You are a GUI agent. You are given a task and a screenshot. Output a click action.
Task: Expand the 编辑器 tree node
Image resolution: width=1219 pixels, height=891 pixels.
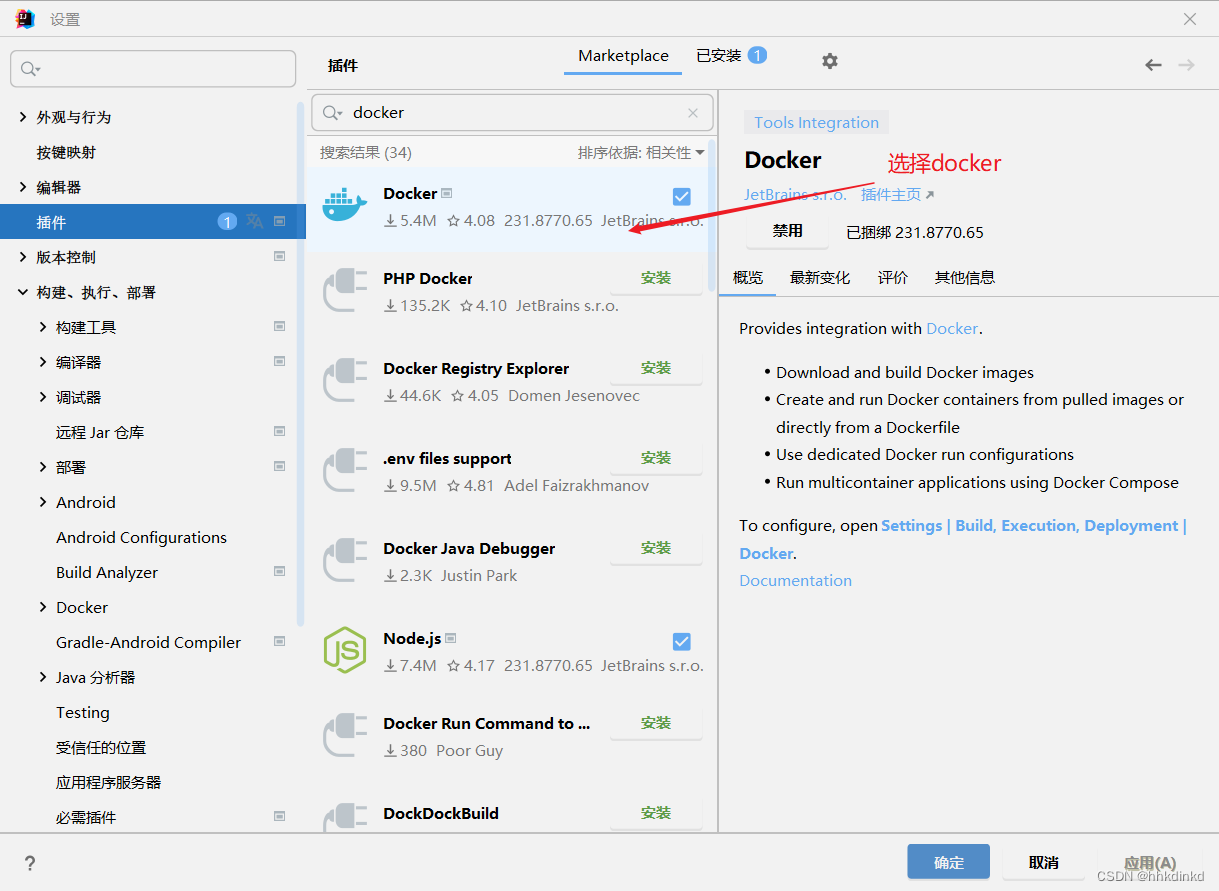23,187
